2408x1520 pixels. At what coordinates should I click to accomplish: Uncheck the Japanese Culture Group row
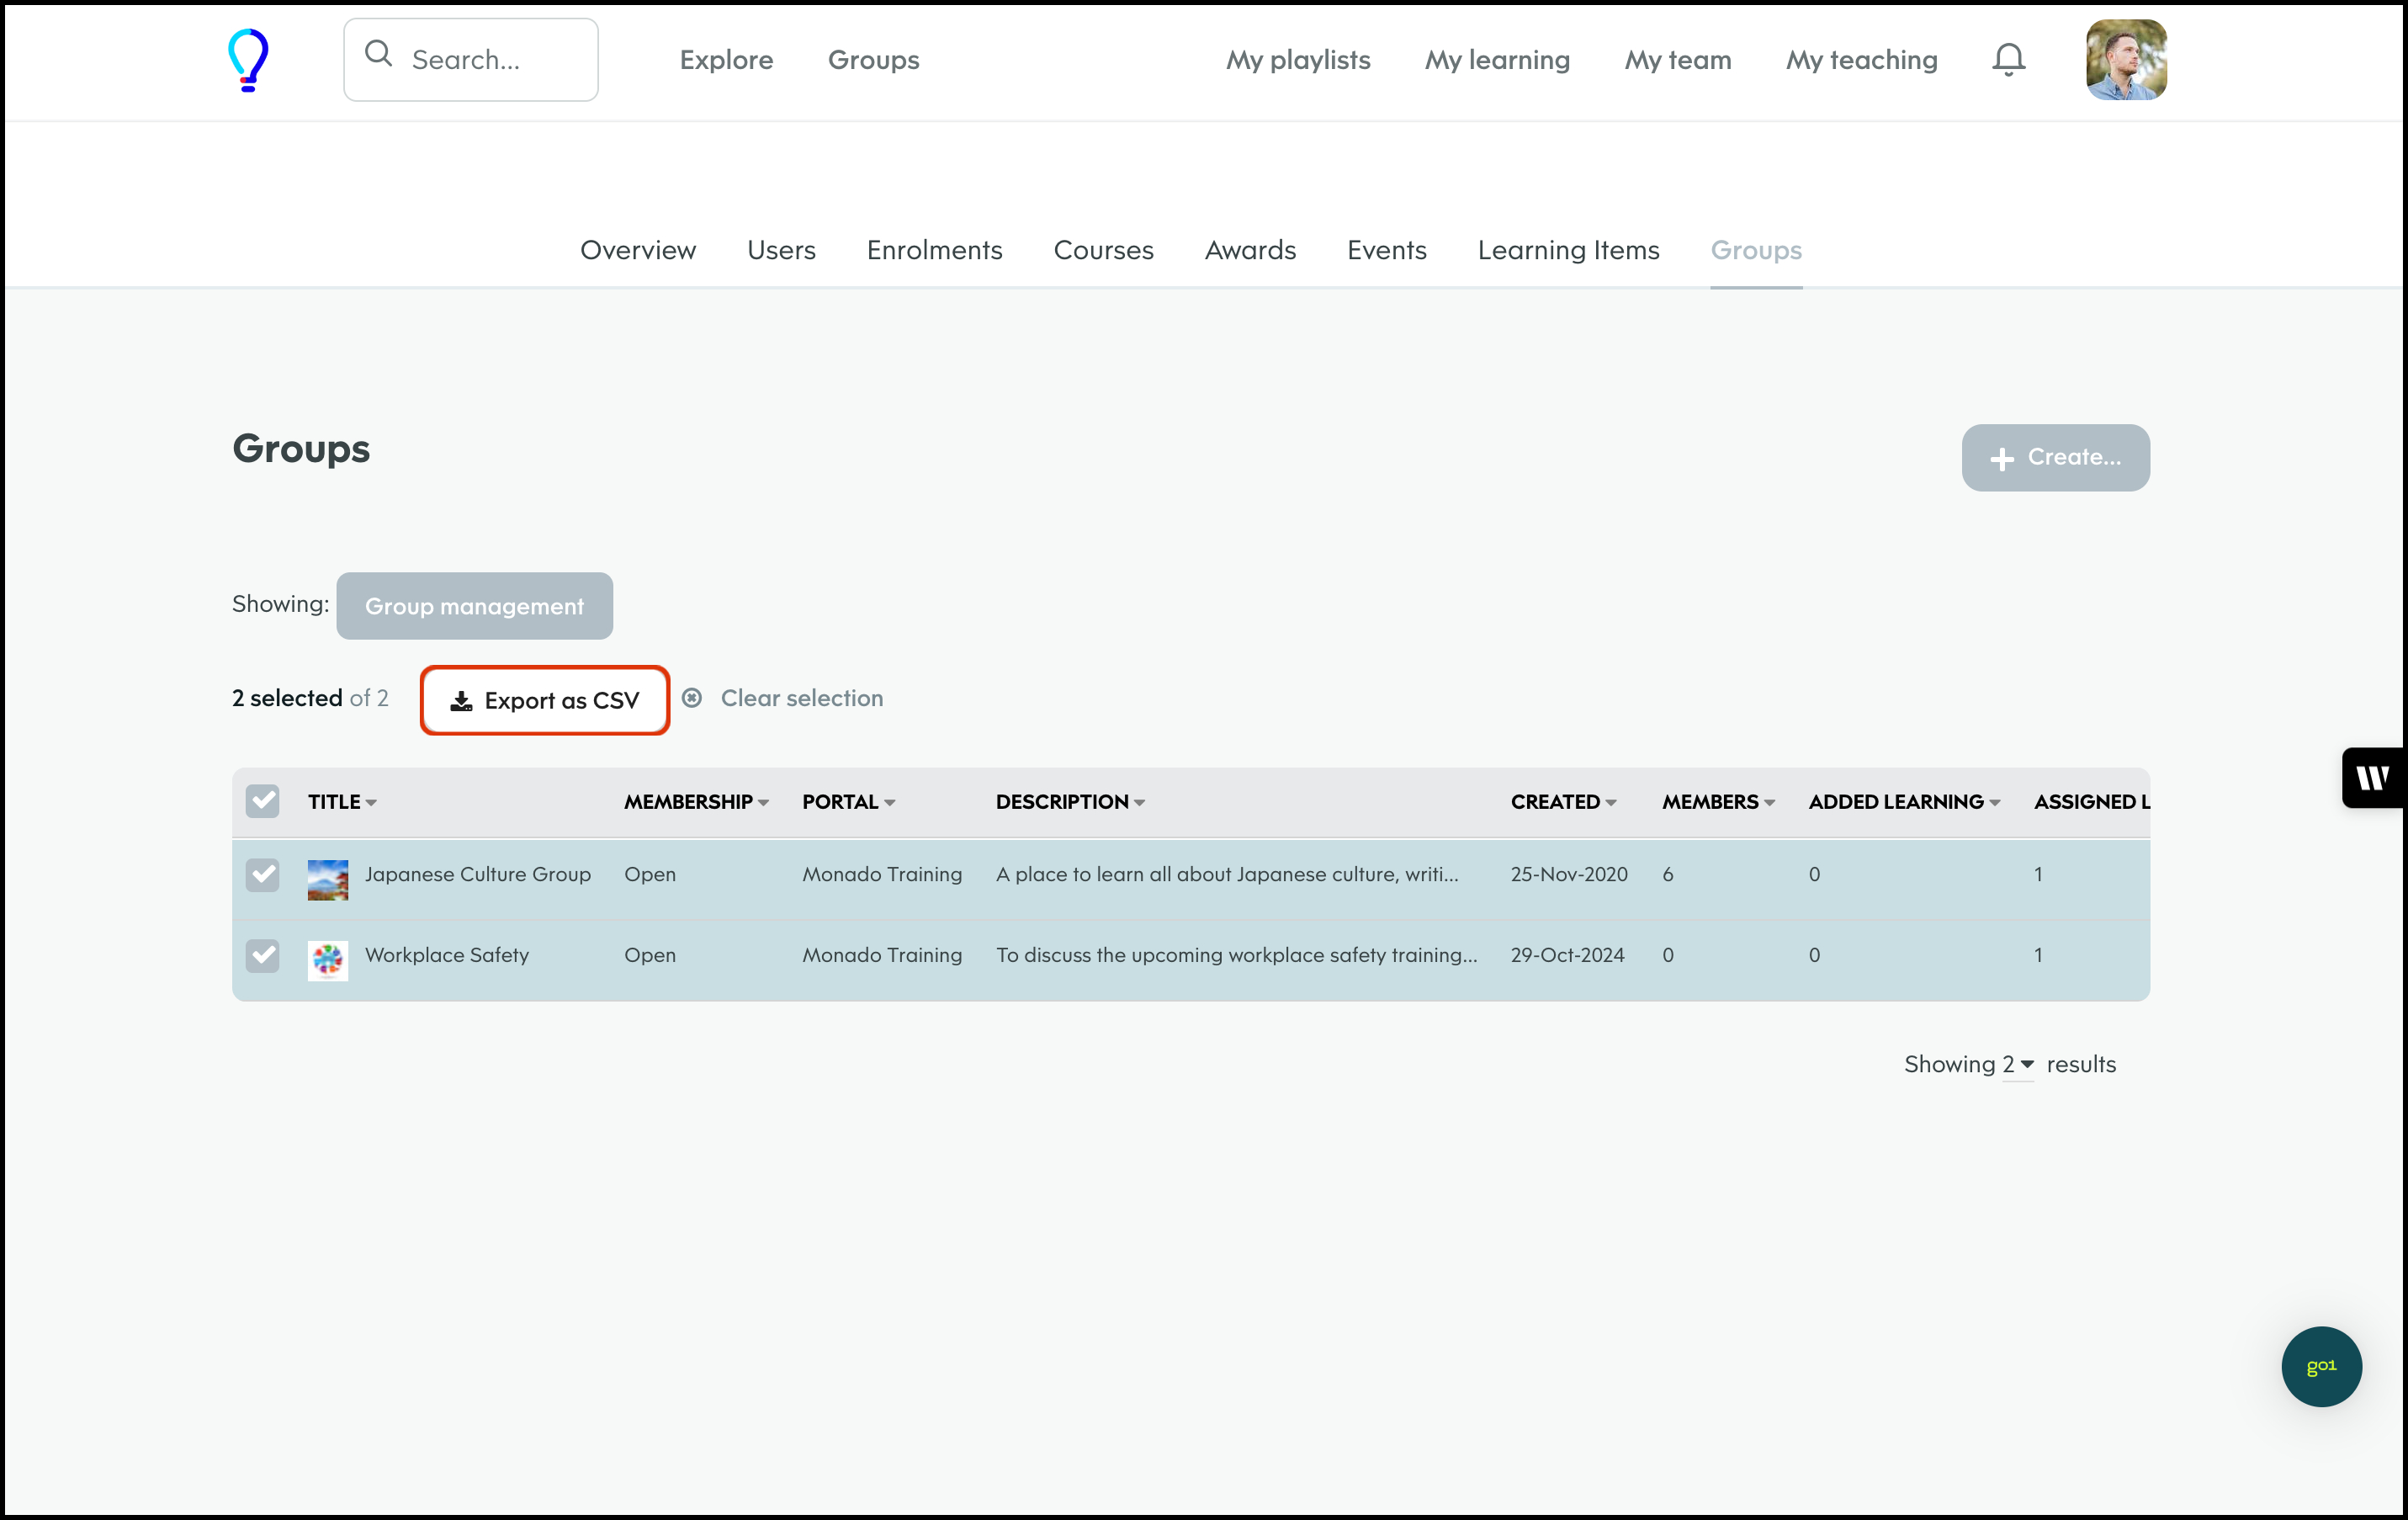click(263, 875)
